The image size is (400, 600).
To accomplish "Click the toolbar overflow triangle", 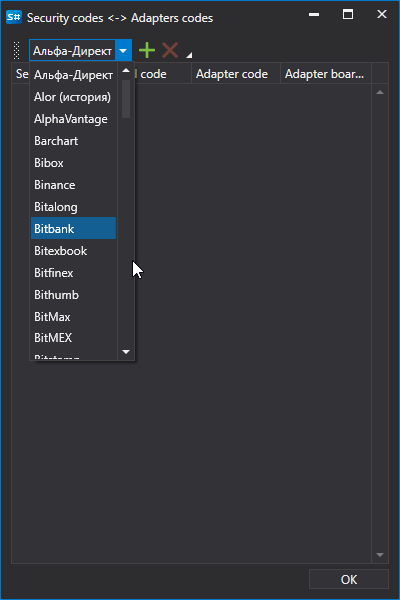I will pyautogui.click(x=189, y=55).
